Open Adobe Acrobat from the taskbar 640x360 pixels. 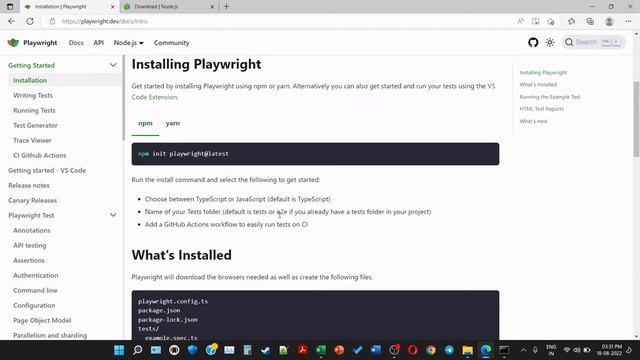[x=302, y=350]
